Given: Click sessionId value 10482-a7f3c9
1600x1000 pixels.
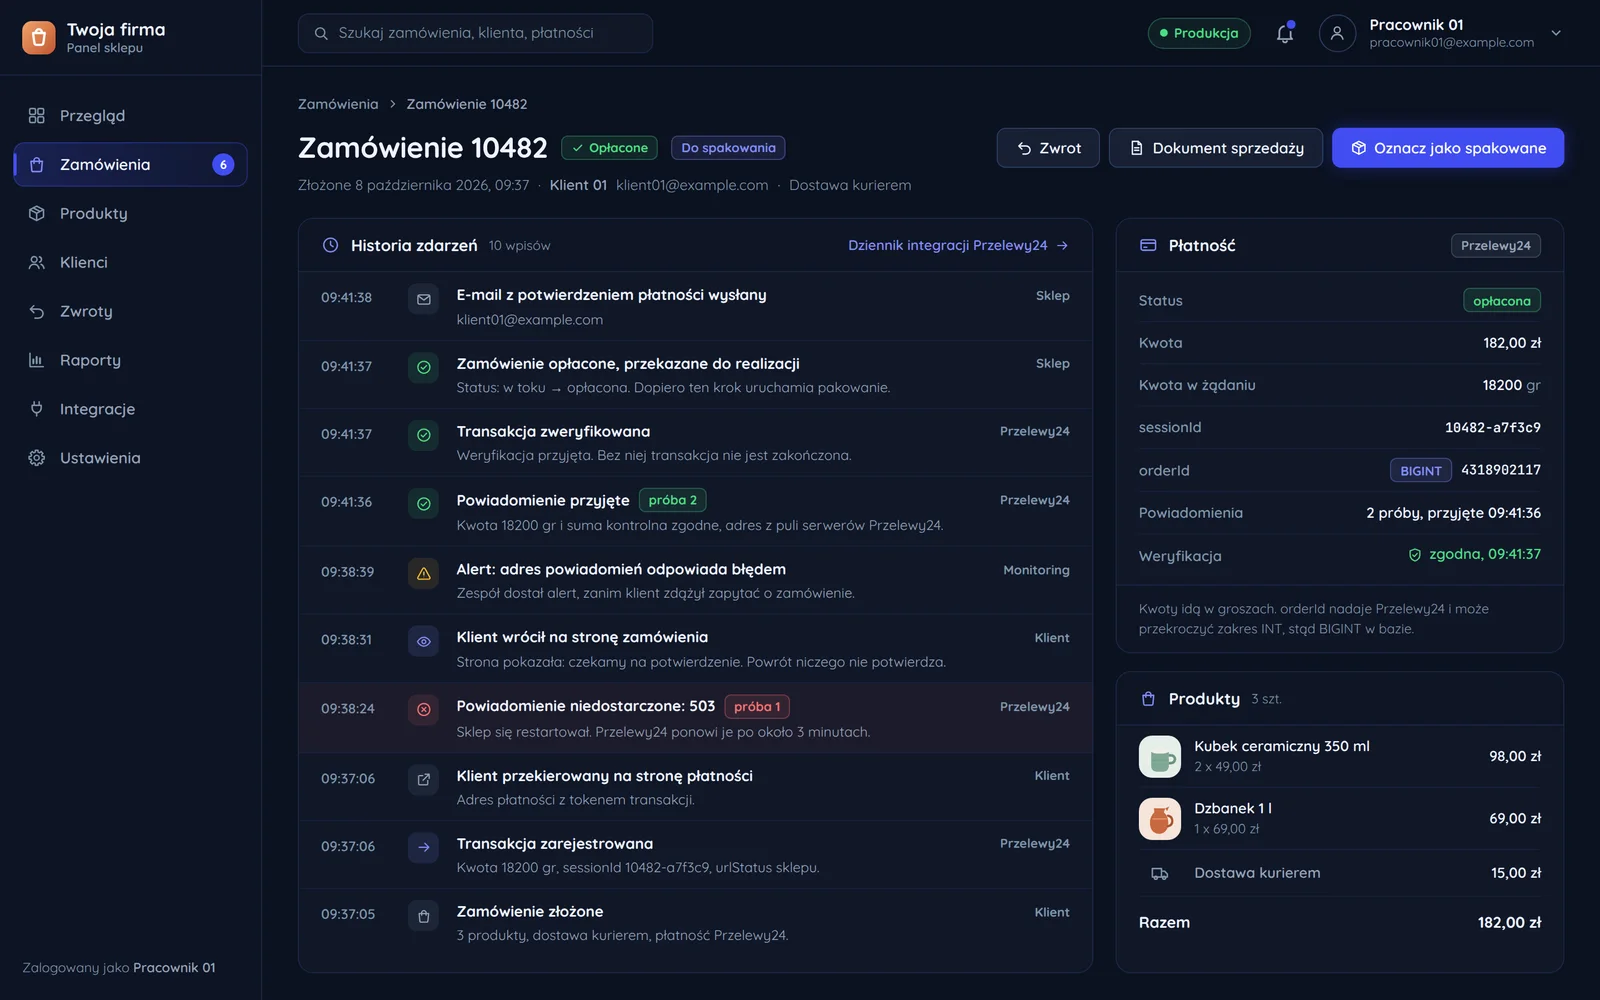Looking at the screenshot, I should 1493,428.
